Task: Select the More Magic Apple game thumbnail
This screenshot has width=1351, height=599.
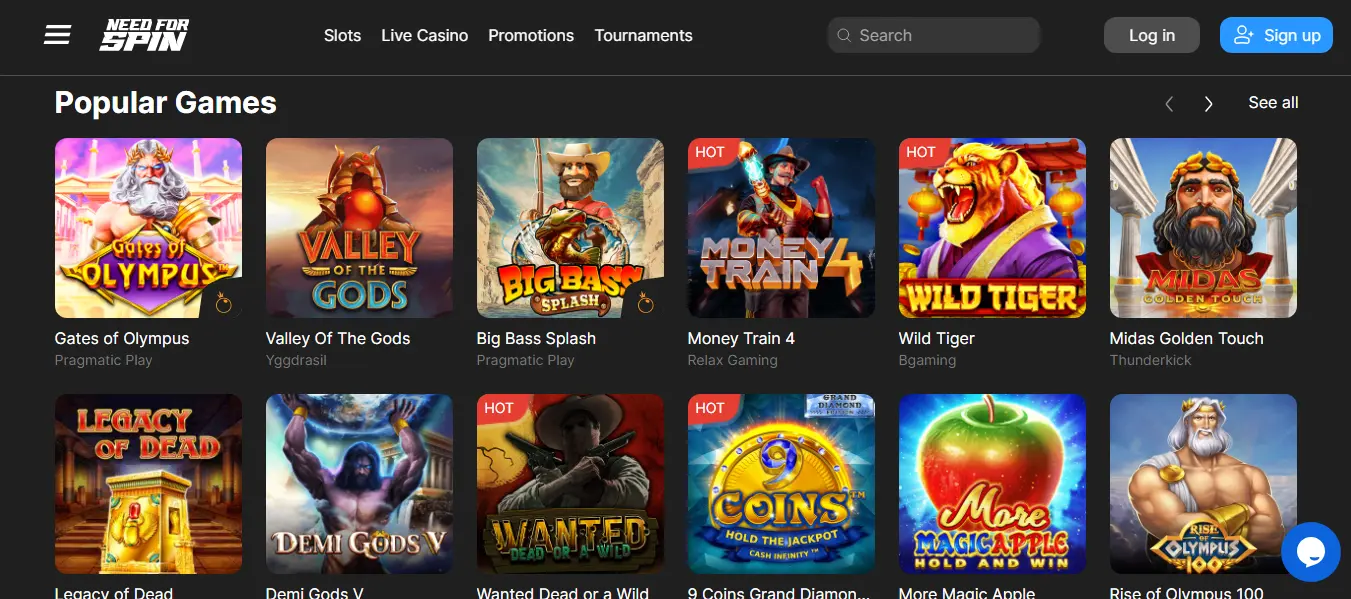Action: (x=992, y=484)
